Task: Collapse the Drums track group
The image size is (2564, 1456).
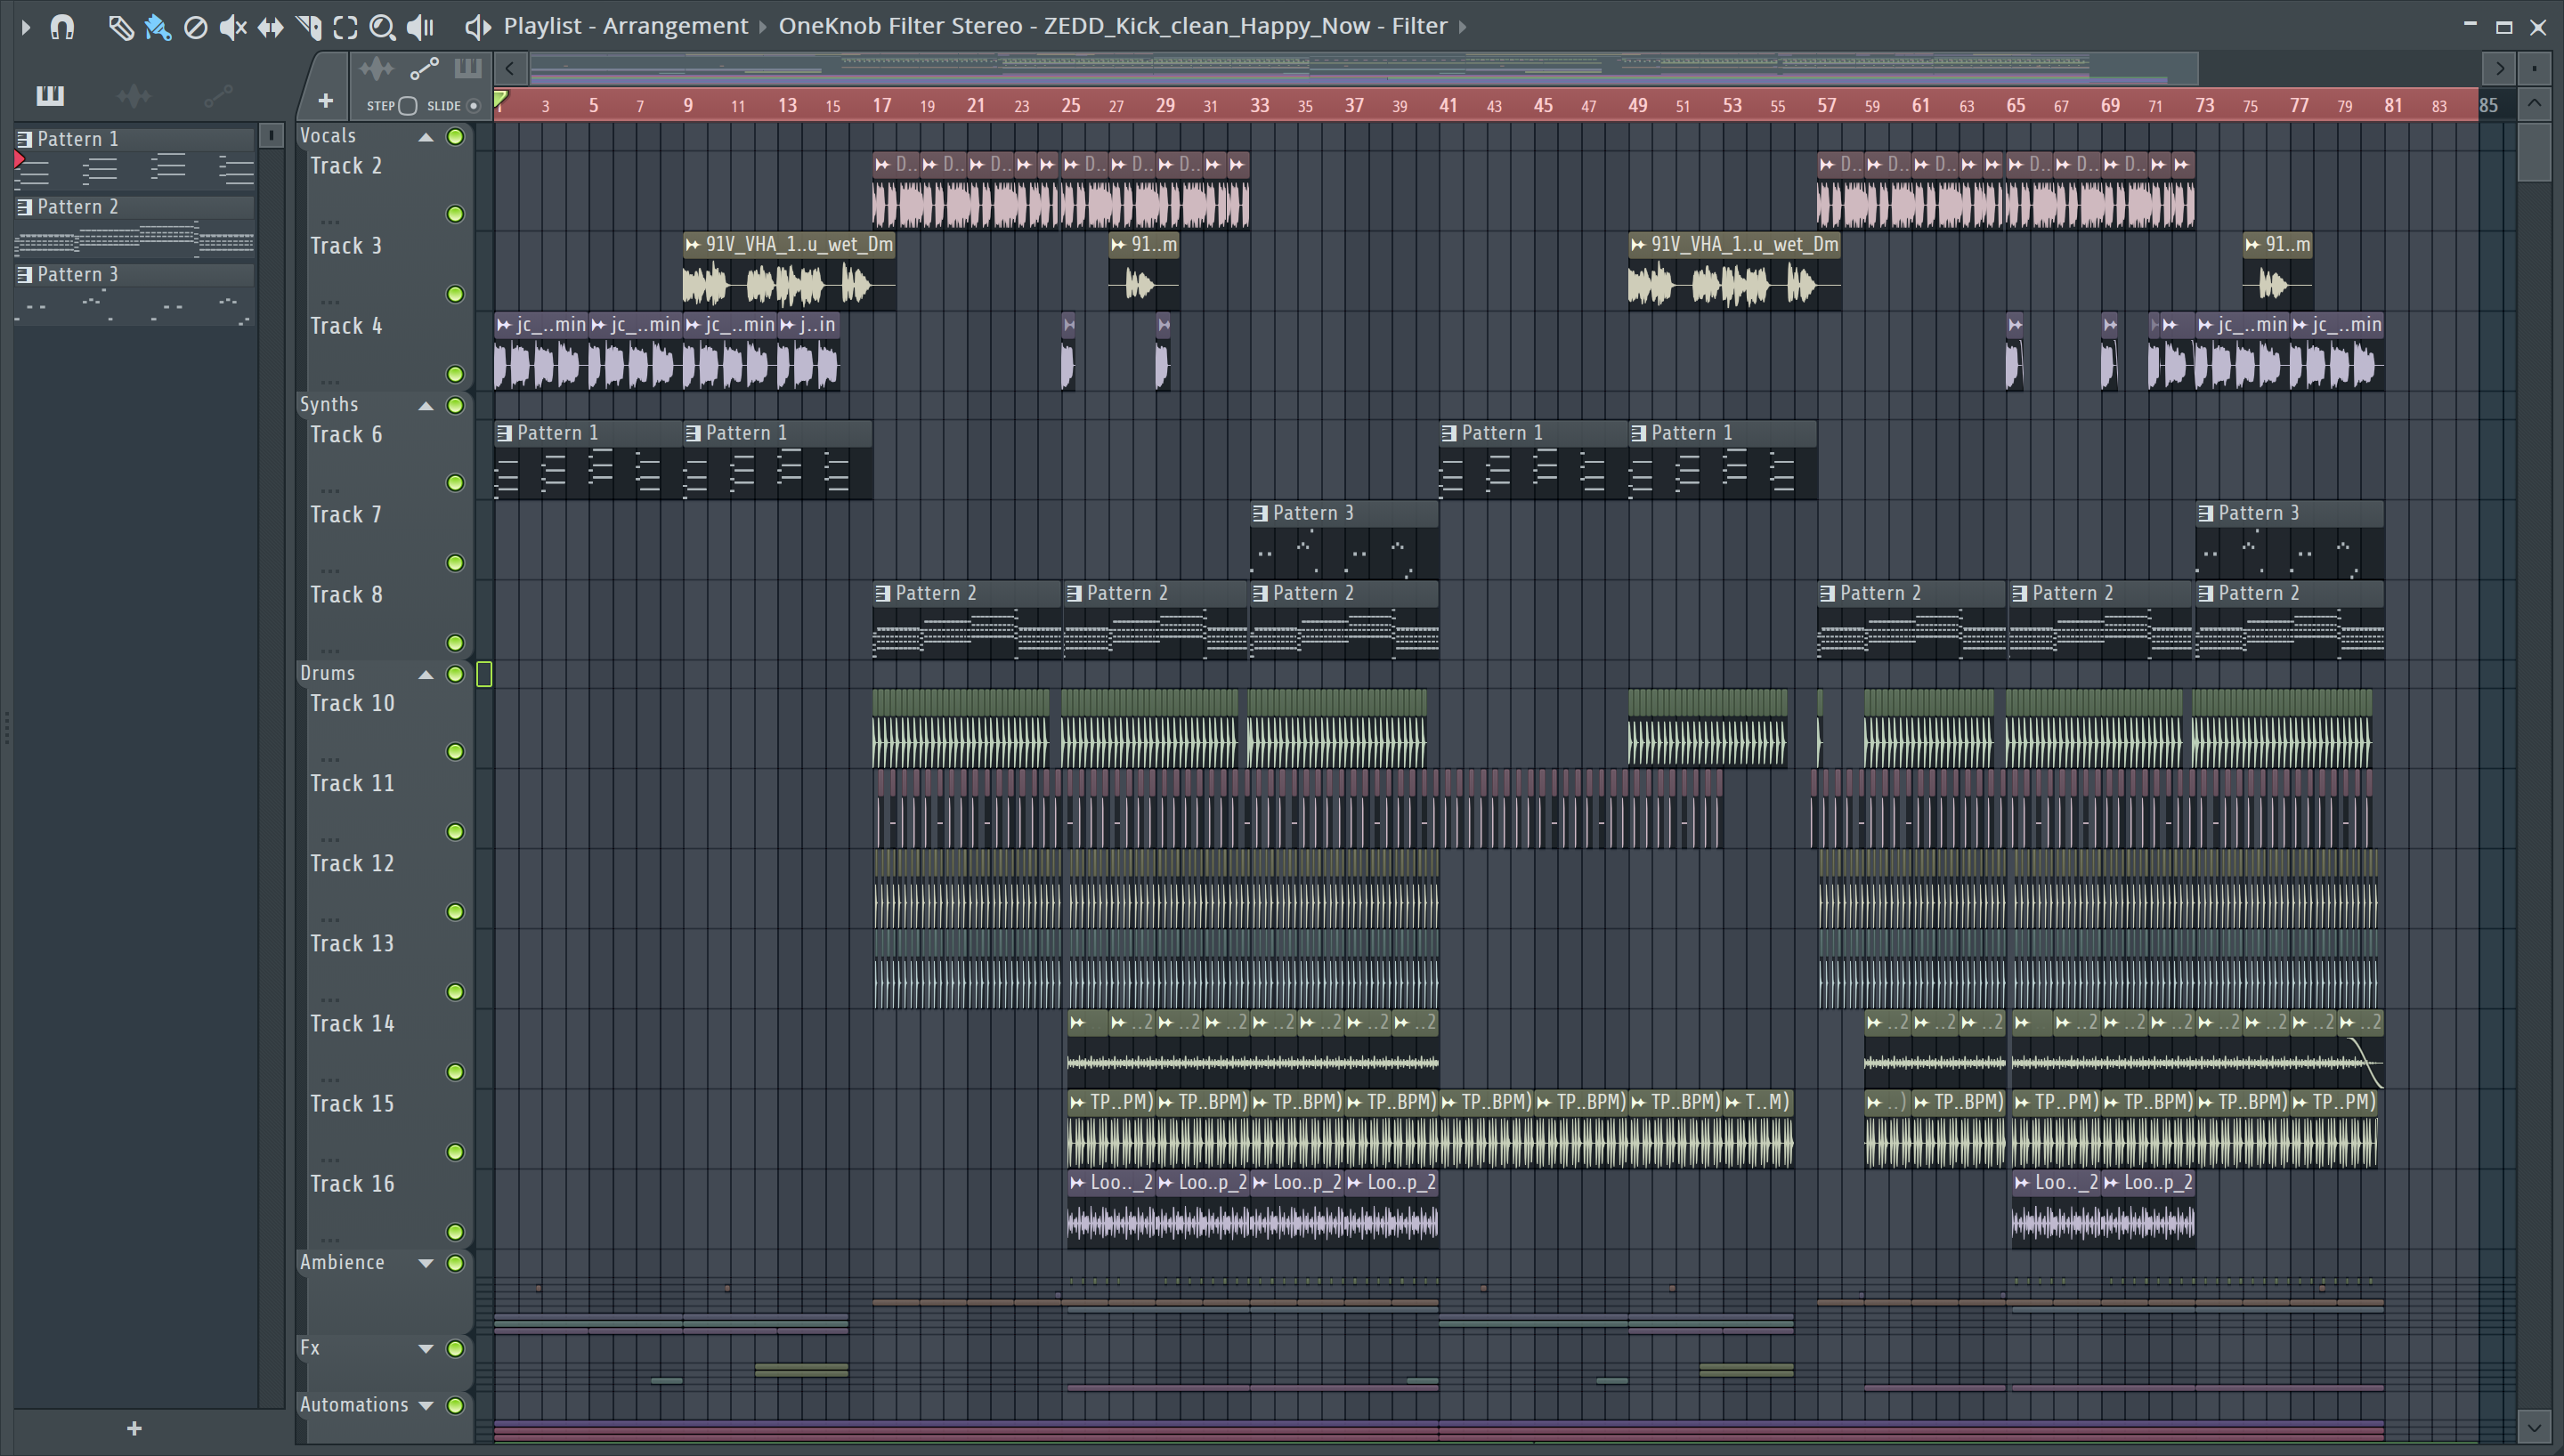Action: click(x=426, y=675)
